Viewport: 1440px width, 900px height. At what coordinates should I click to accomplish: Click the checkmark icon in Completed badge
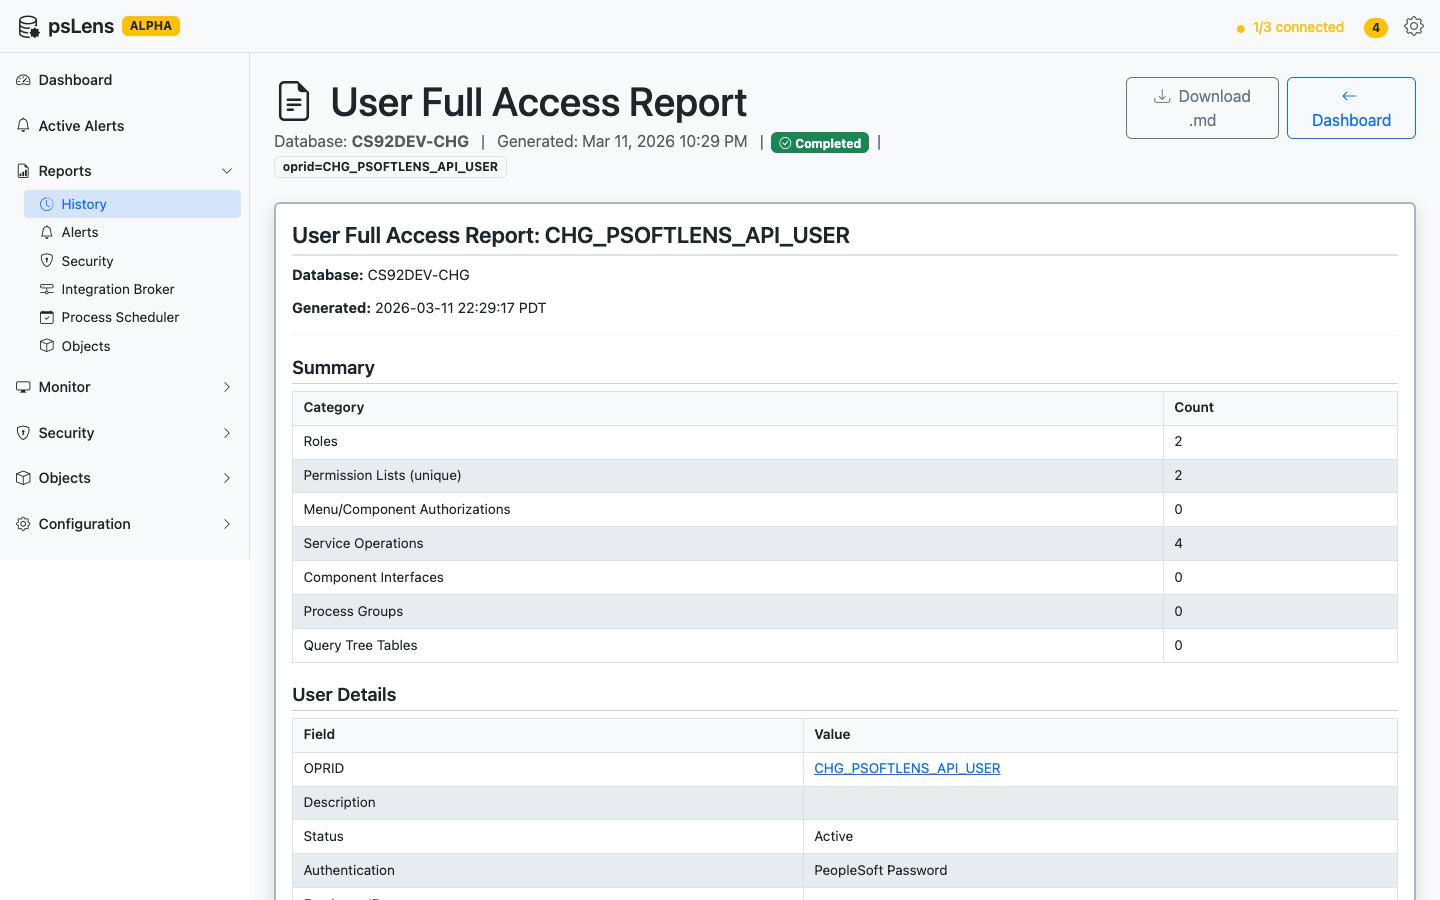pyautogui.click(x=785, y=143)
